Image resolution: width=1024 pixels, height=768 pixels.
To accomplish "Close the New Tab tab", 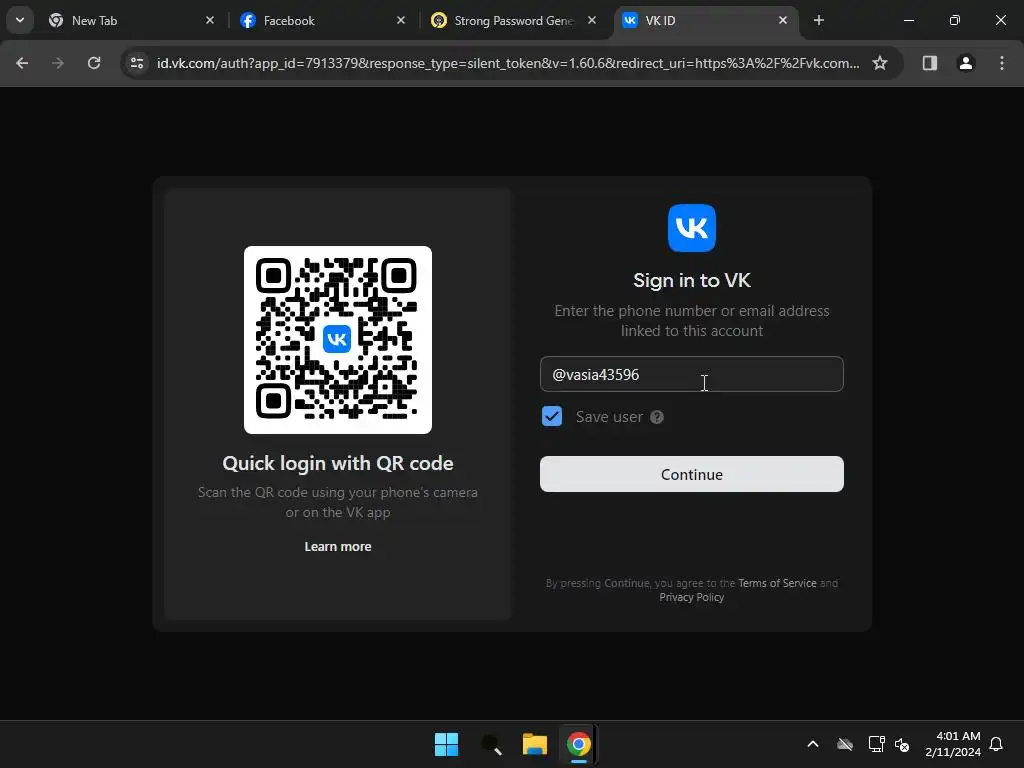I will tap(210, 20).
